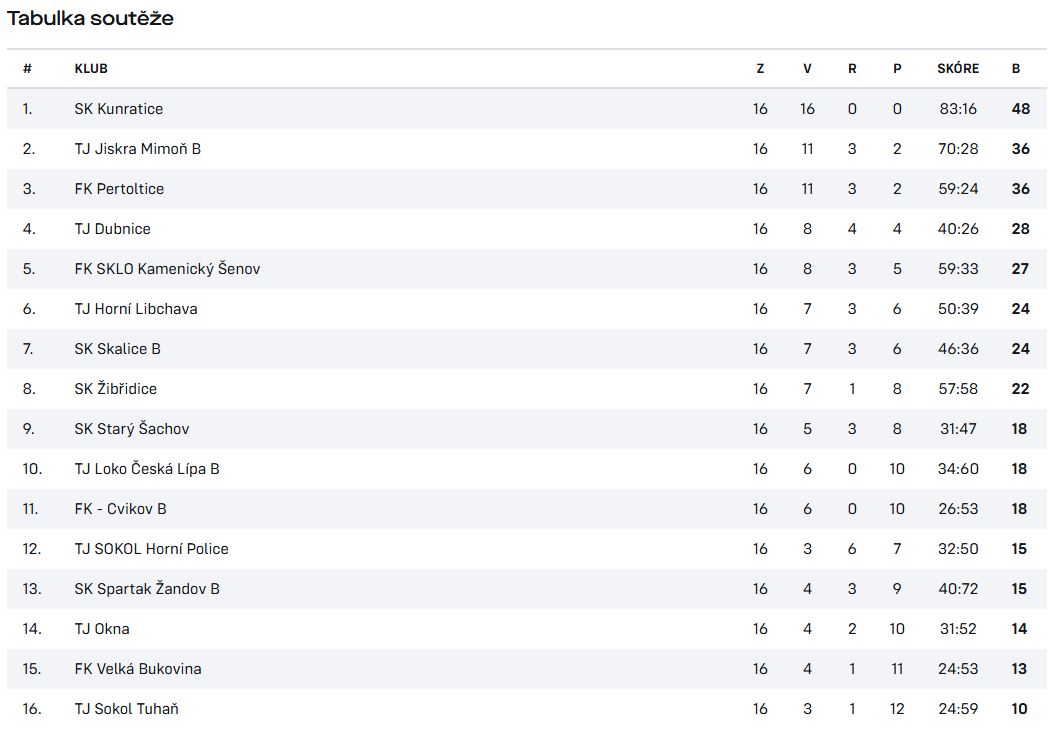
Task: Open TJ SOKOL Horní Police link
Action: click(x=151, y=549)
